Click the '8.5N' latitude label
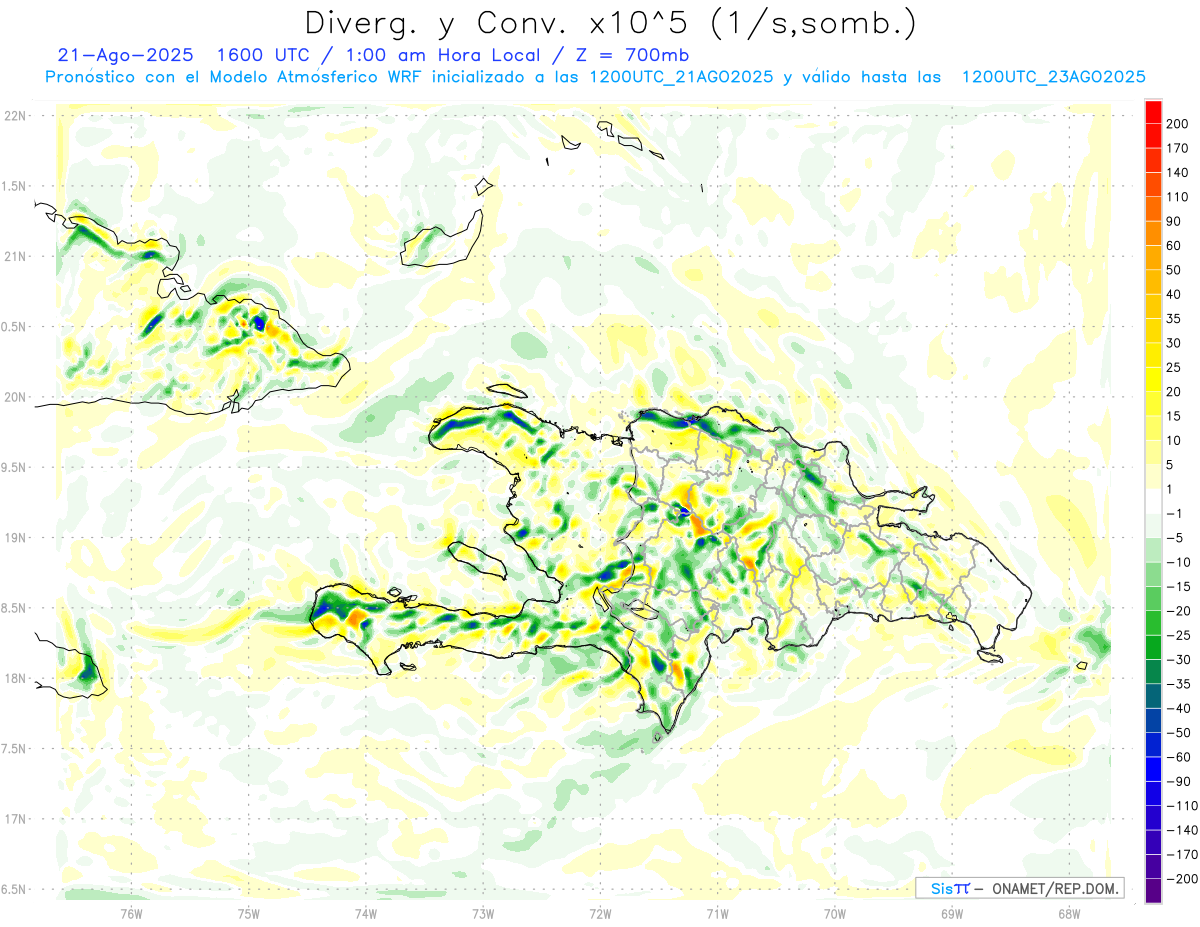 15,608
